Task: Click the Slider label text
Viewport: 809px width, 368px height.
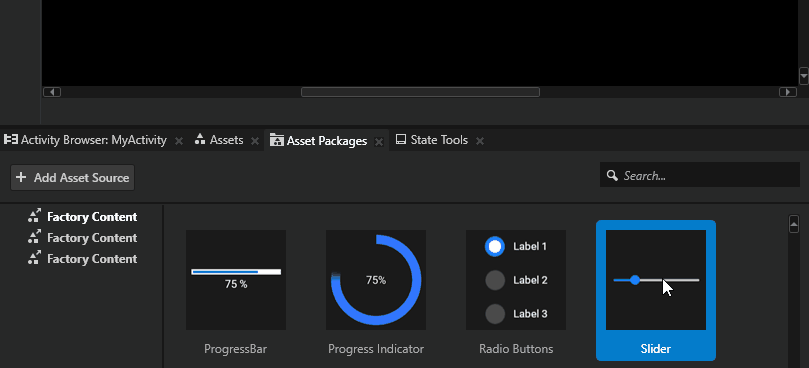Action: click(655, 349)
